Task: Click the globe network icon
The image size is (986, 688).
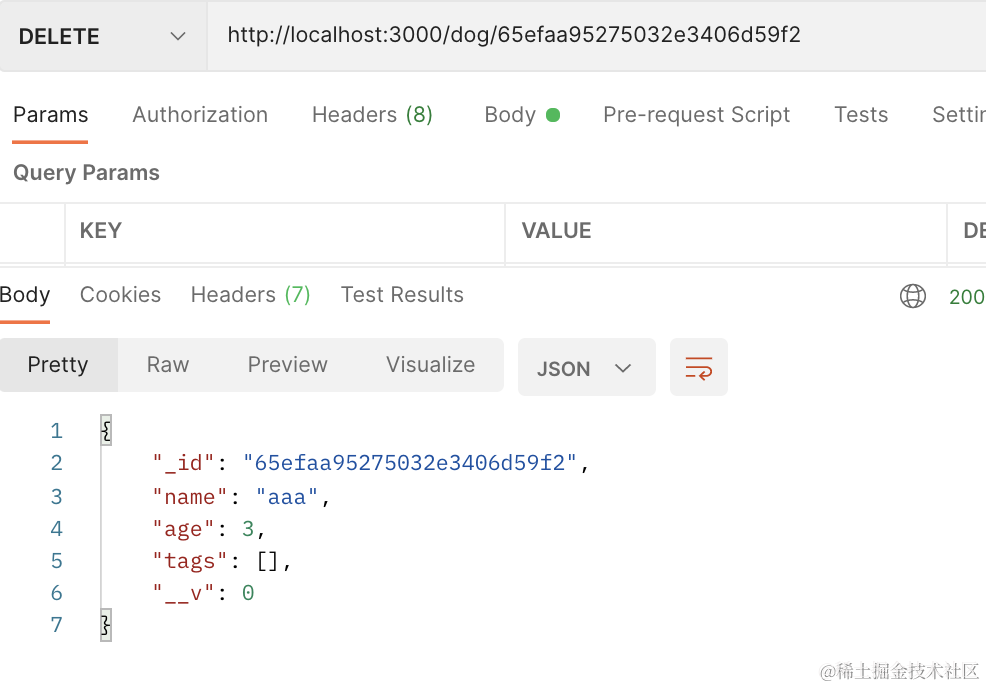Action: click(912, 296)
